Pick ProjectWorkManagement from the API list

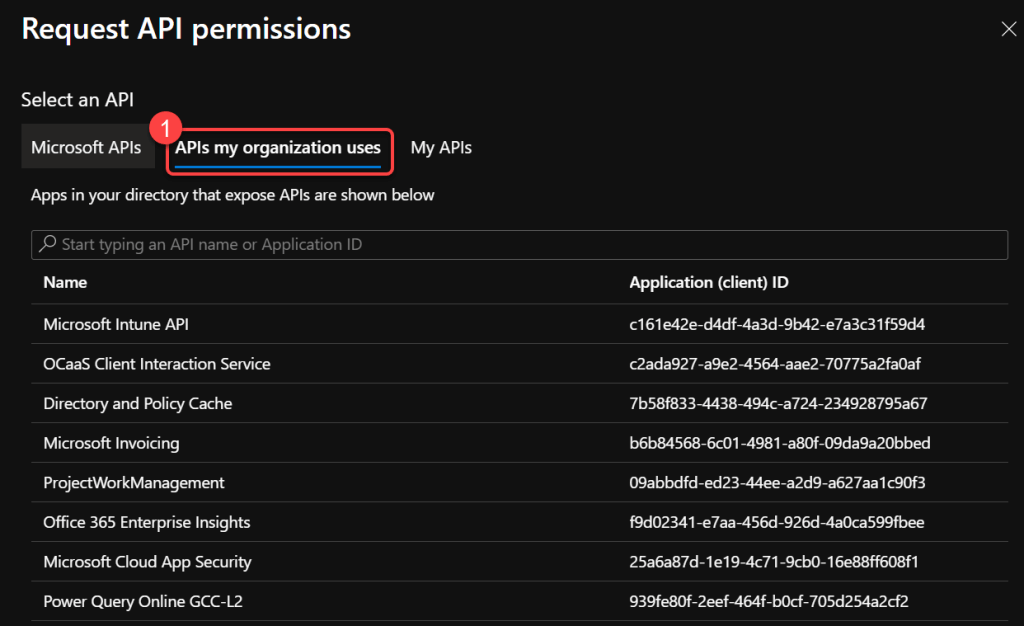click(x=134, y=483)
